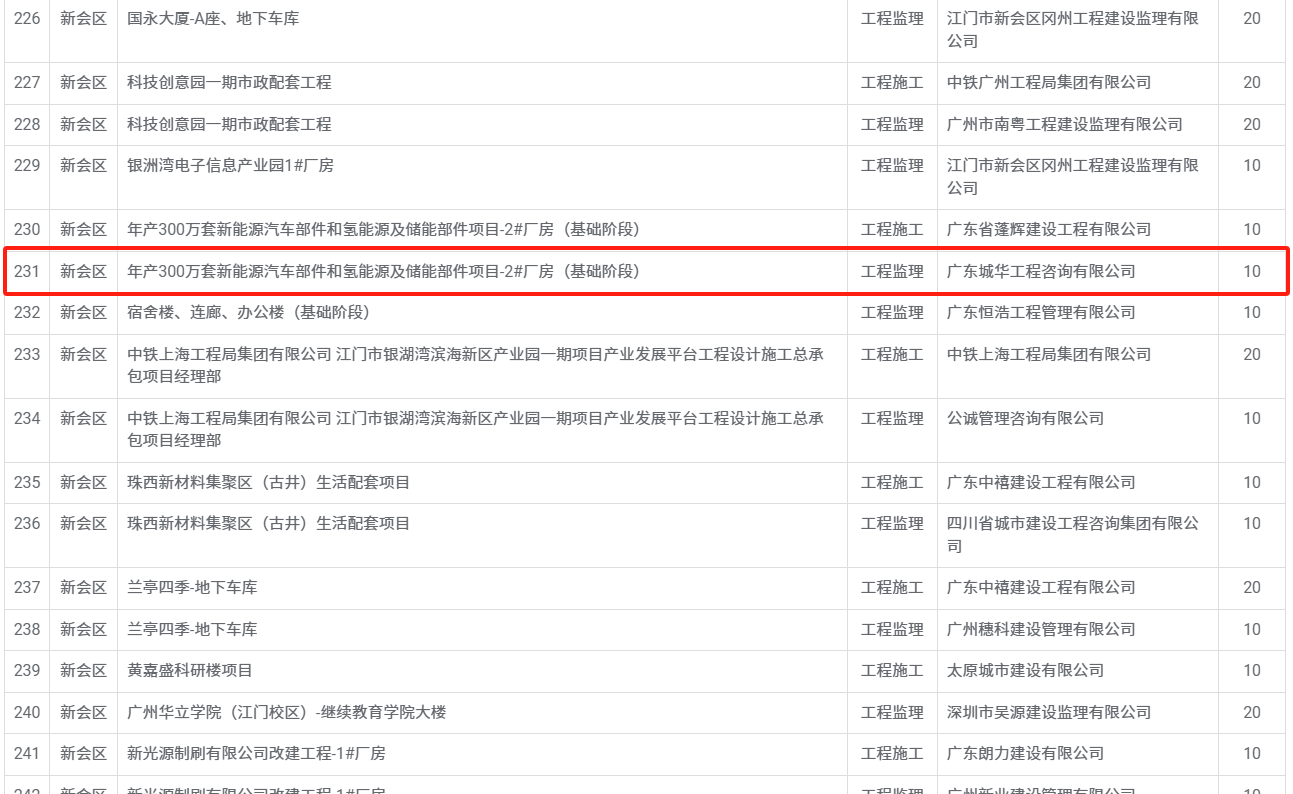Select the project name in row 235
This screenshot has height=794, width=1293.
(x=268, y=482)
